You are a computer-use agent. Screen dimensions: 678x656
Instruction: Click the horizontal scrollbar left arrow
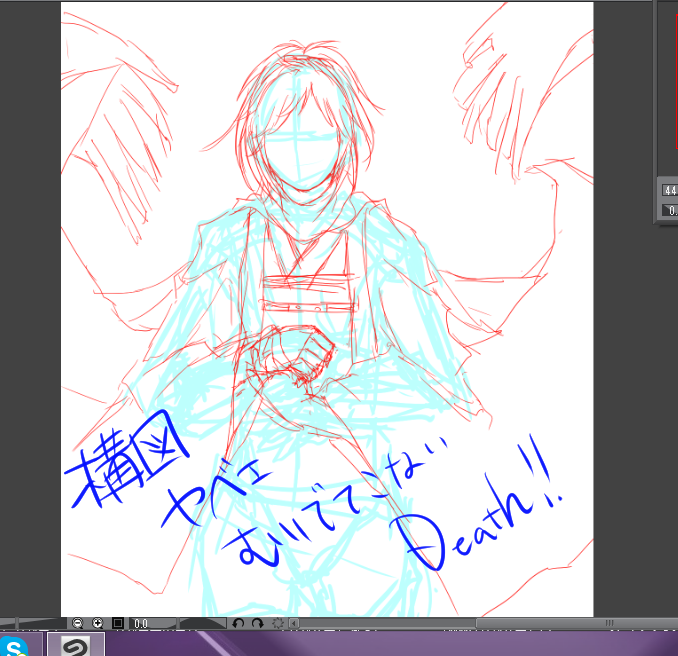coord(294,623)
